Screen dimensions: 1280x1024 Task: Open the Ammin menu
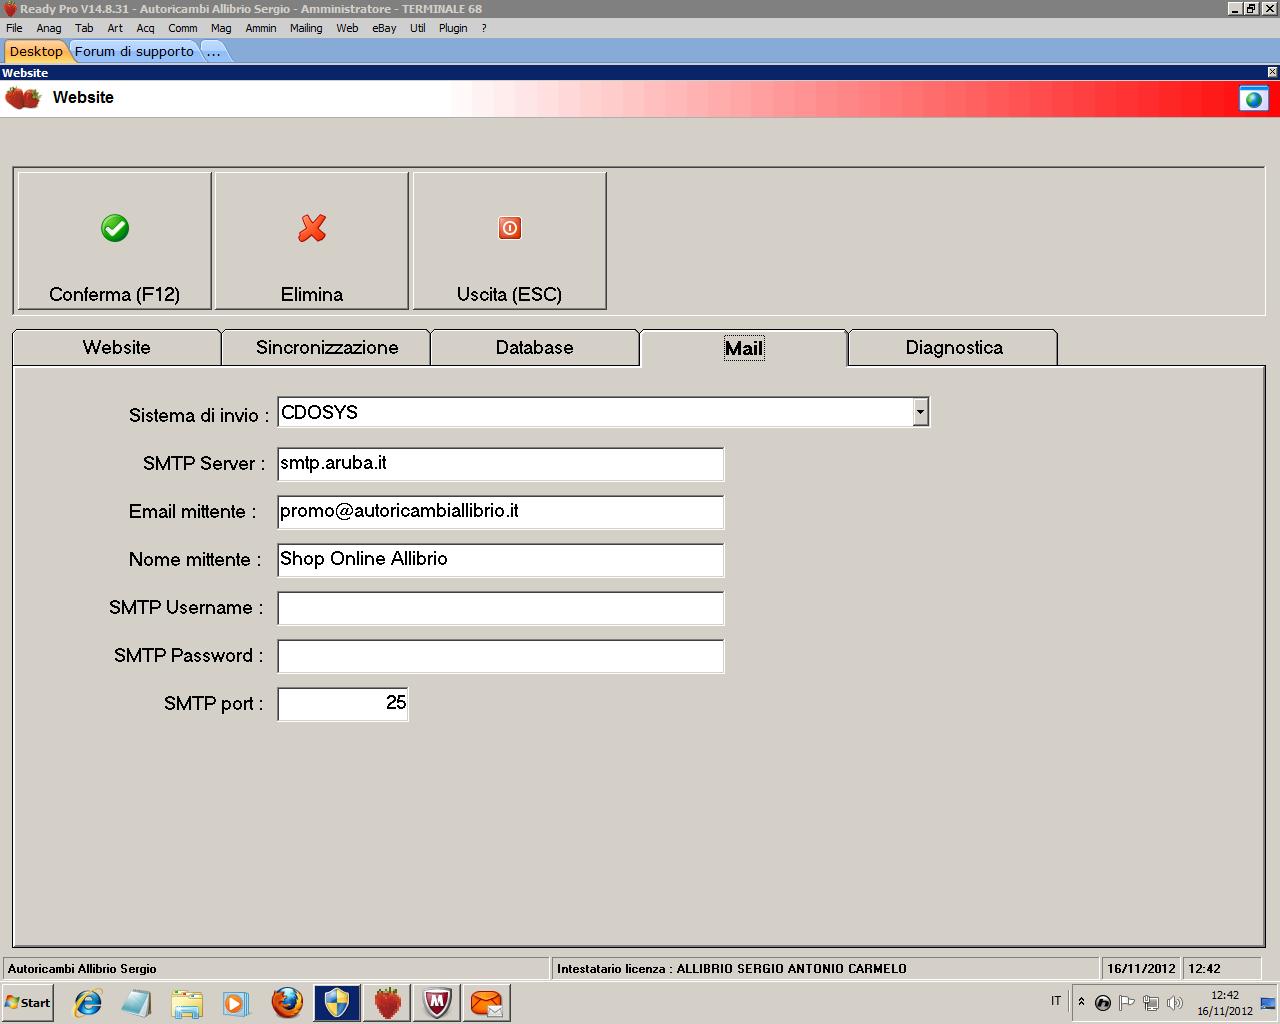(261, 28)
